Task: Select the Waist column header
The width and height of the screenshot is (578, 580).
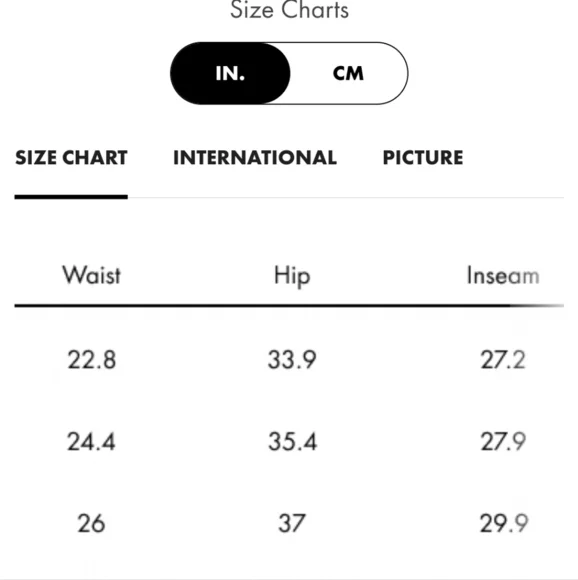Action: click(x=91, y=275)
